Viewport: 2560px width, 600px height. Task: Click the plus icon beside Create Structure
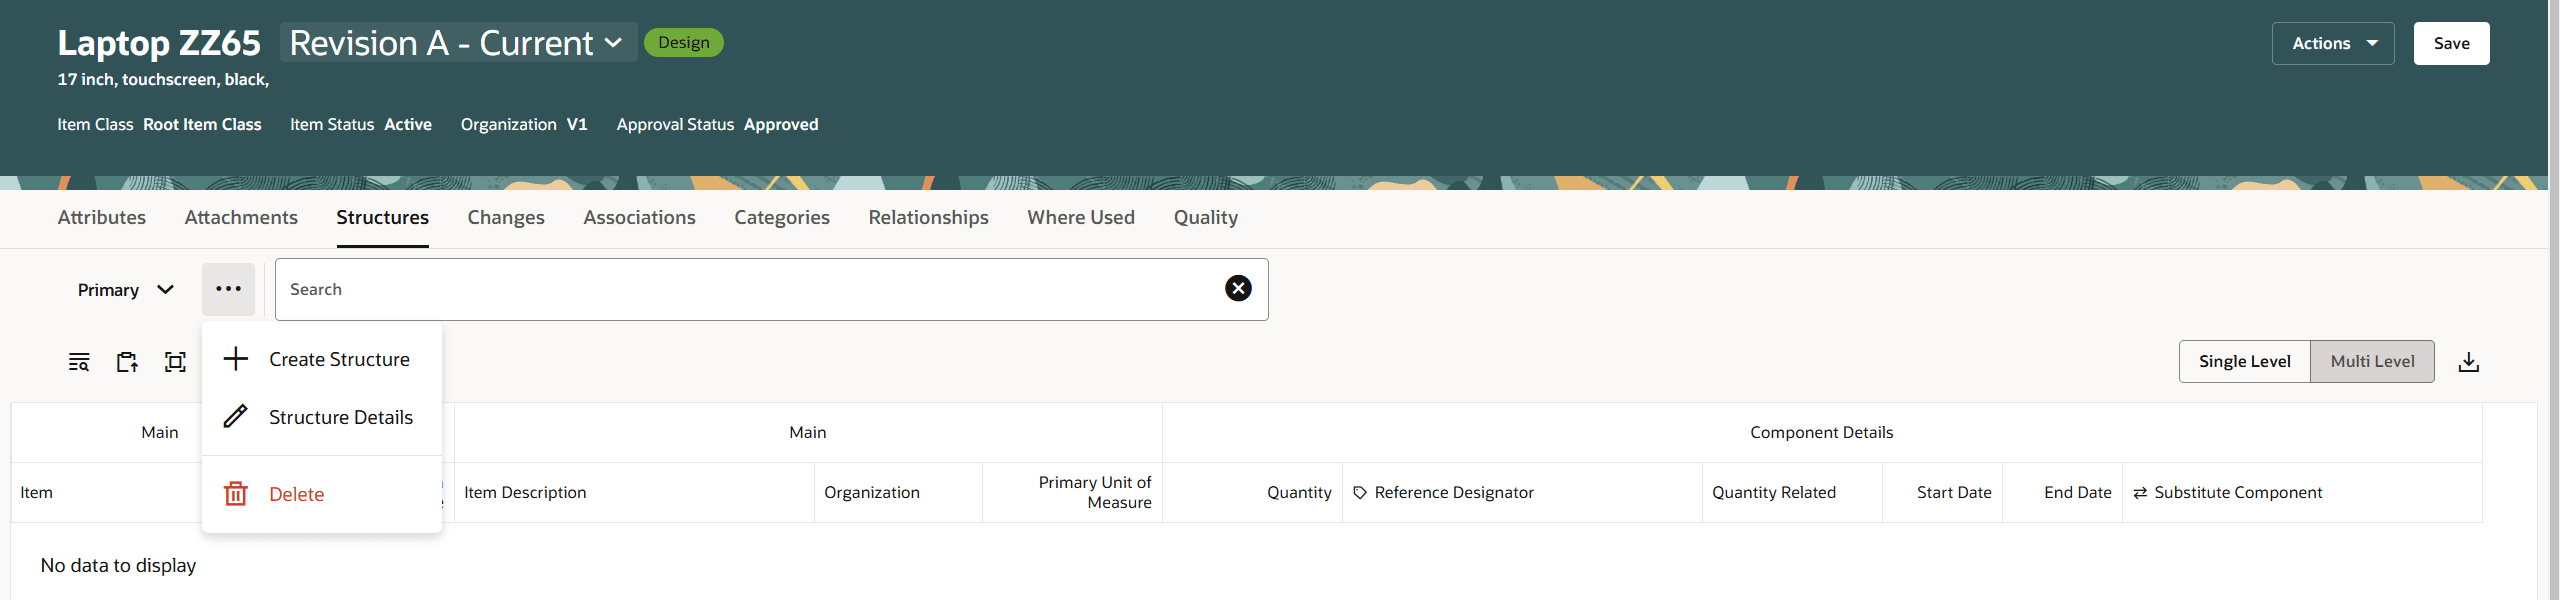click(x=236, y=359)
